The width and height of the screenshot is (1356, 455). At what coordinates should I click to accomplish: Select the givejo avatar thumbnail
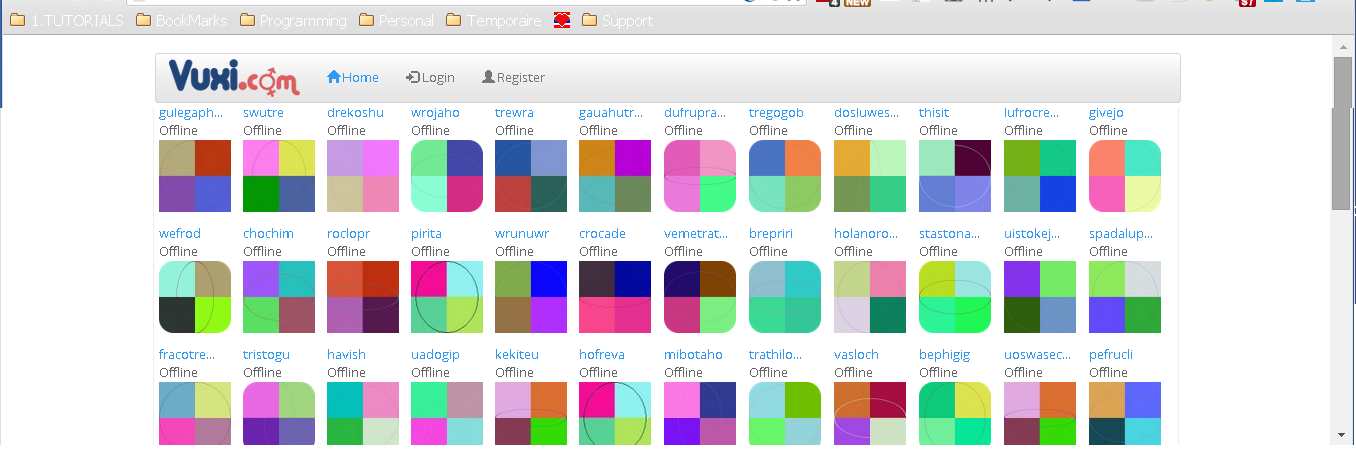(x=1125, y=176)
